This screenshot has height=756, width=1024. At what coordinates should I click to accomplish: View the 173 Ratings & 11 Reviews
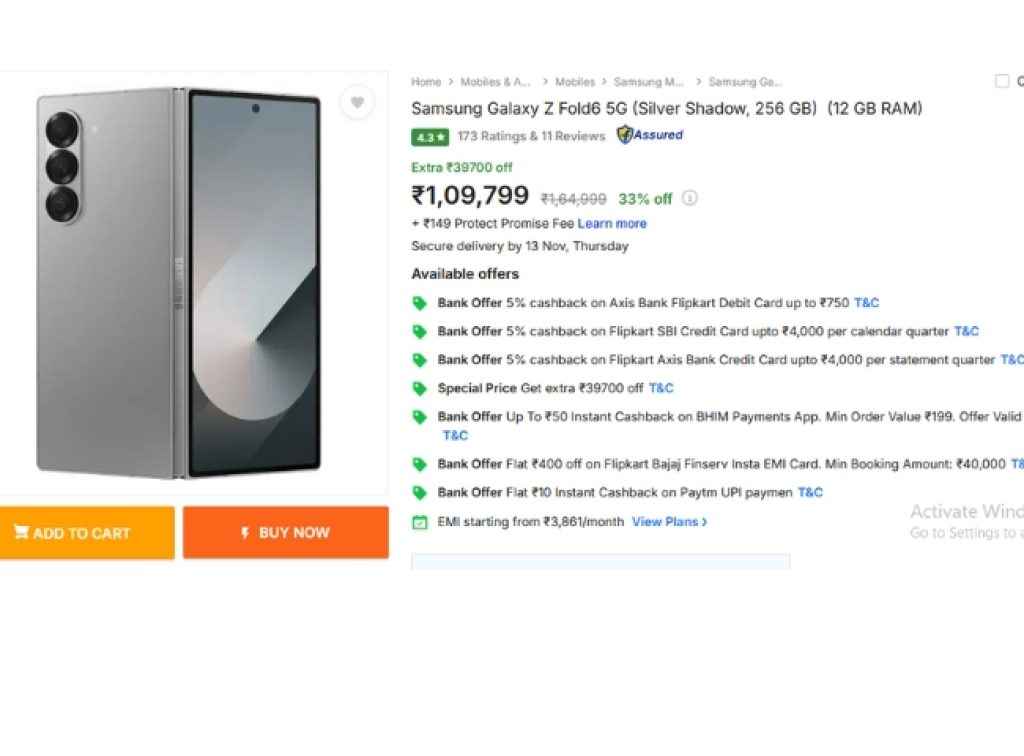531,136
